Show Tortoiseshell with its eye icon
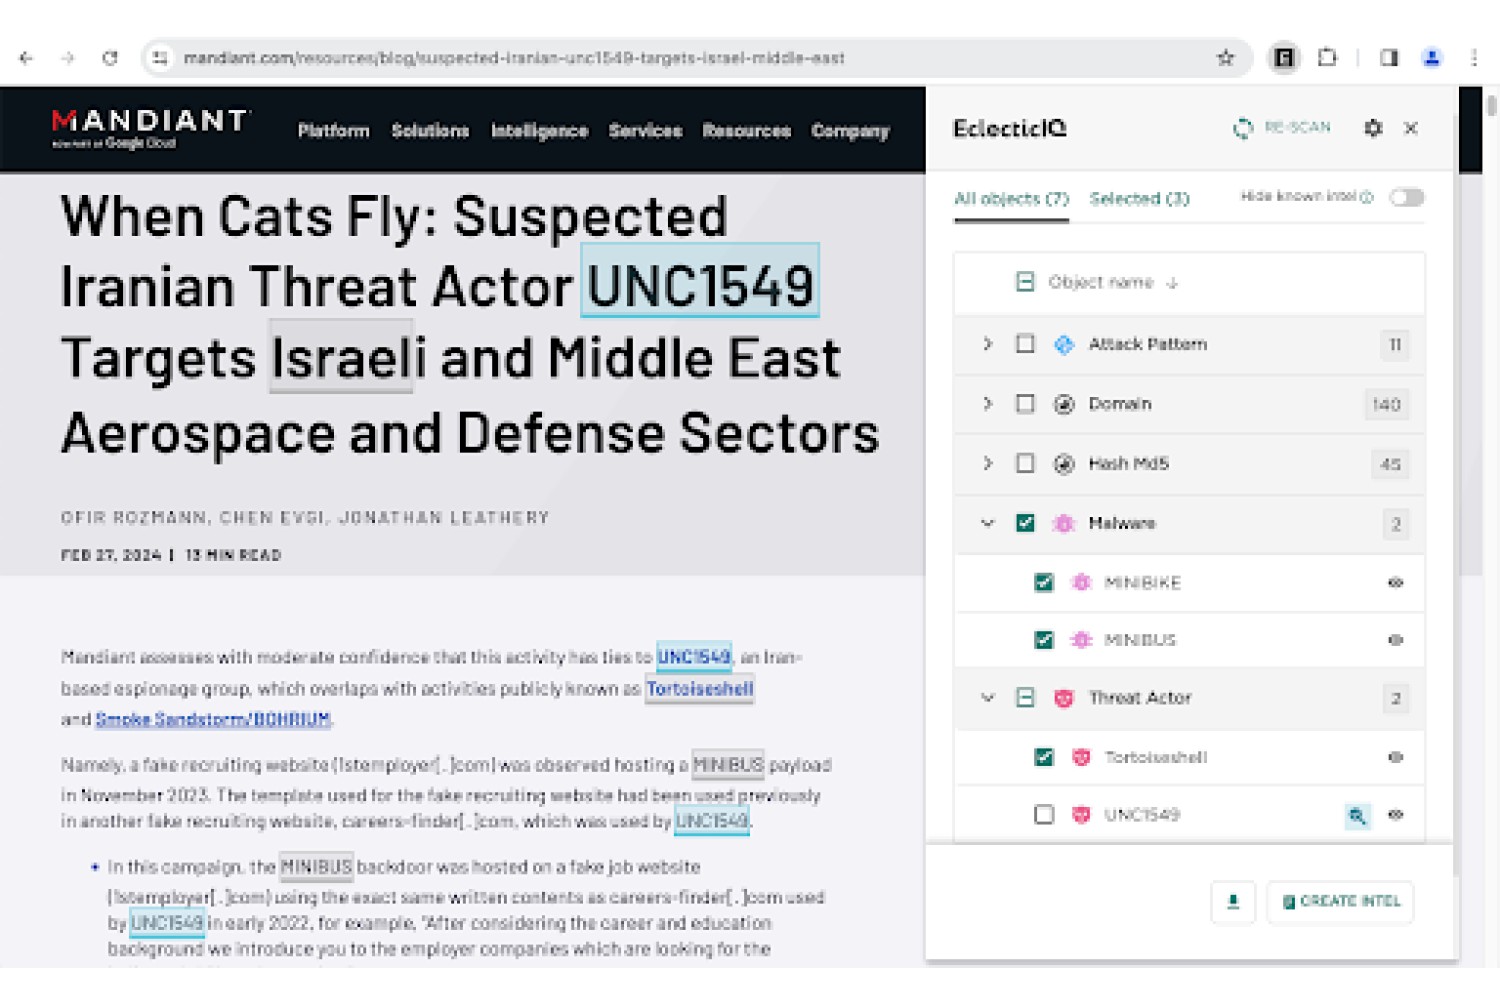The width and height of the screenshot is (1500, 1000). pos(1396,757)
